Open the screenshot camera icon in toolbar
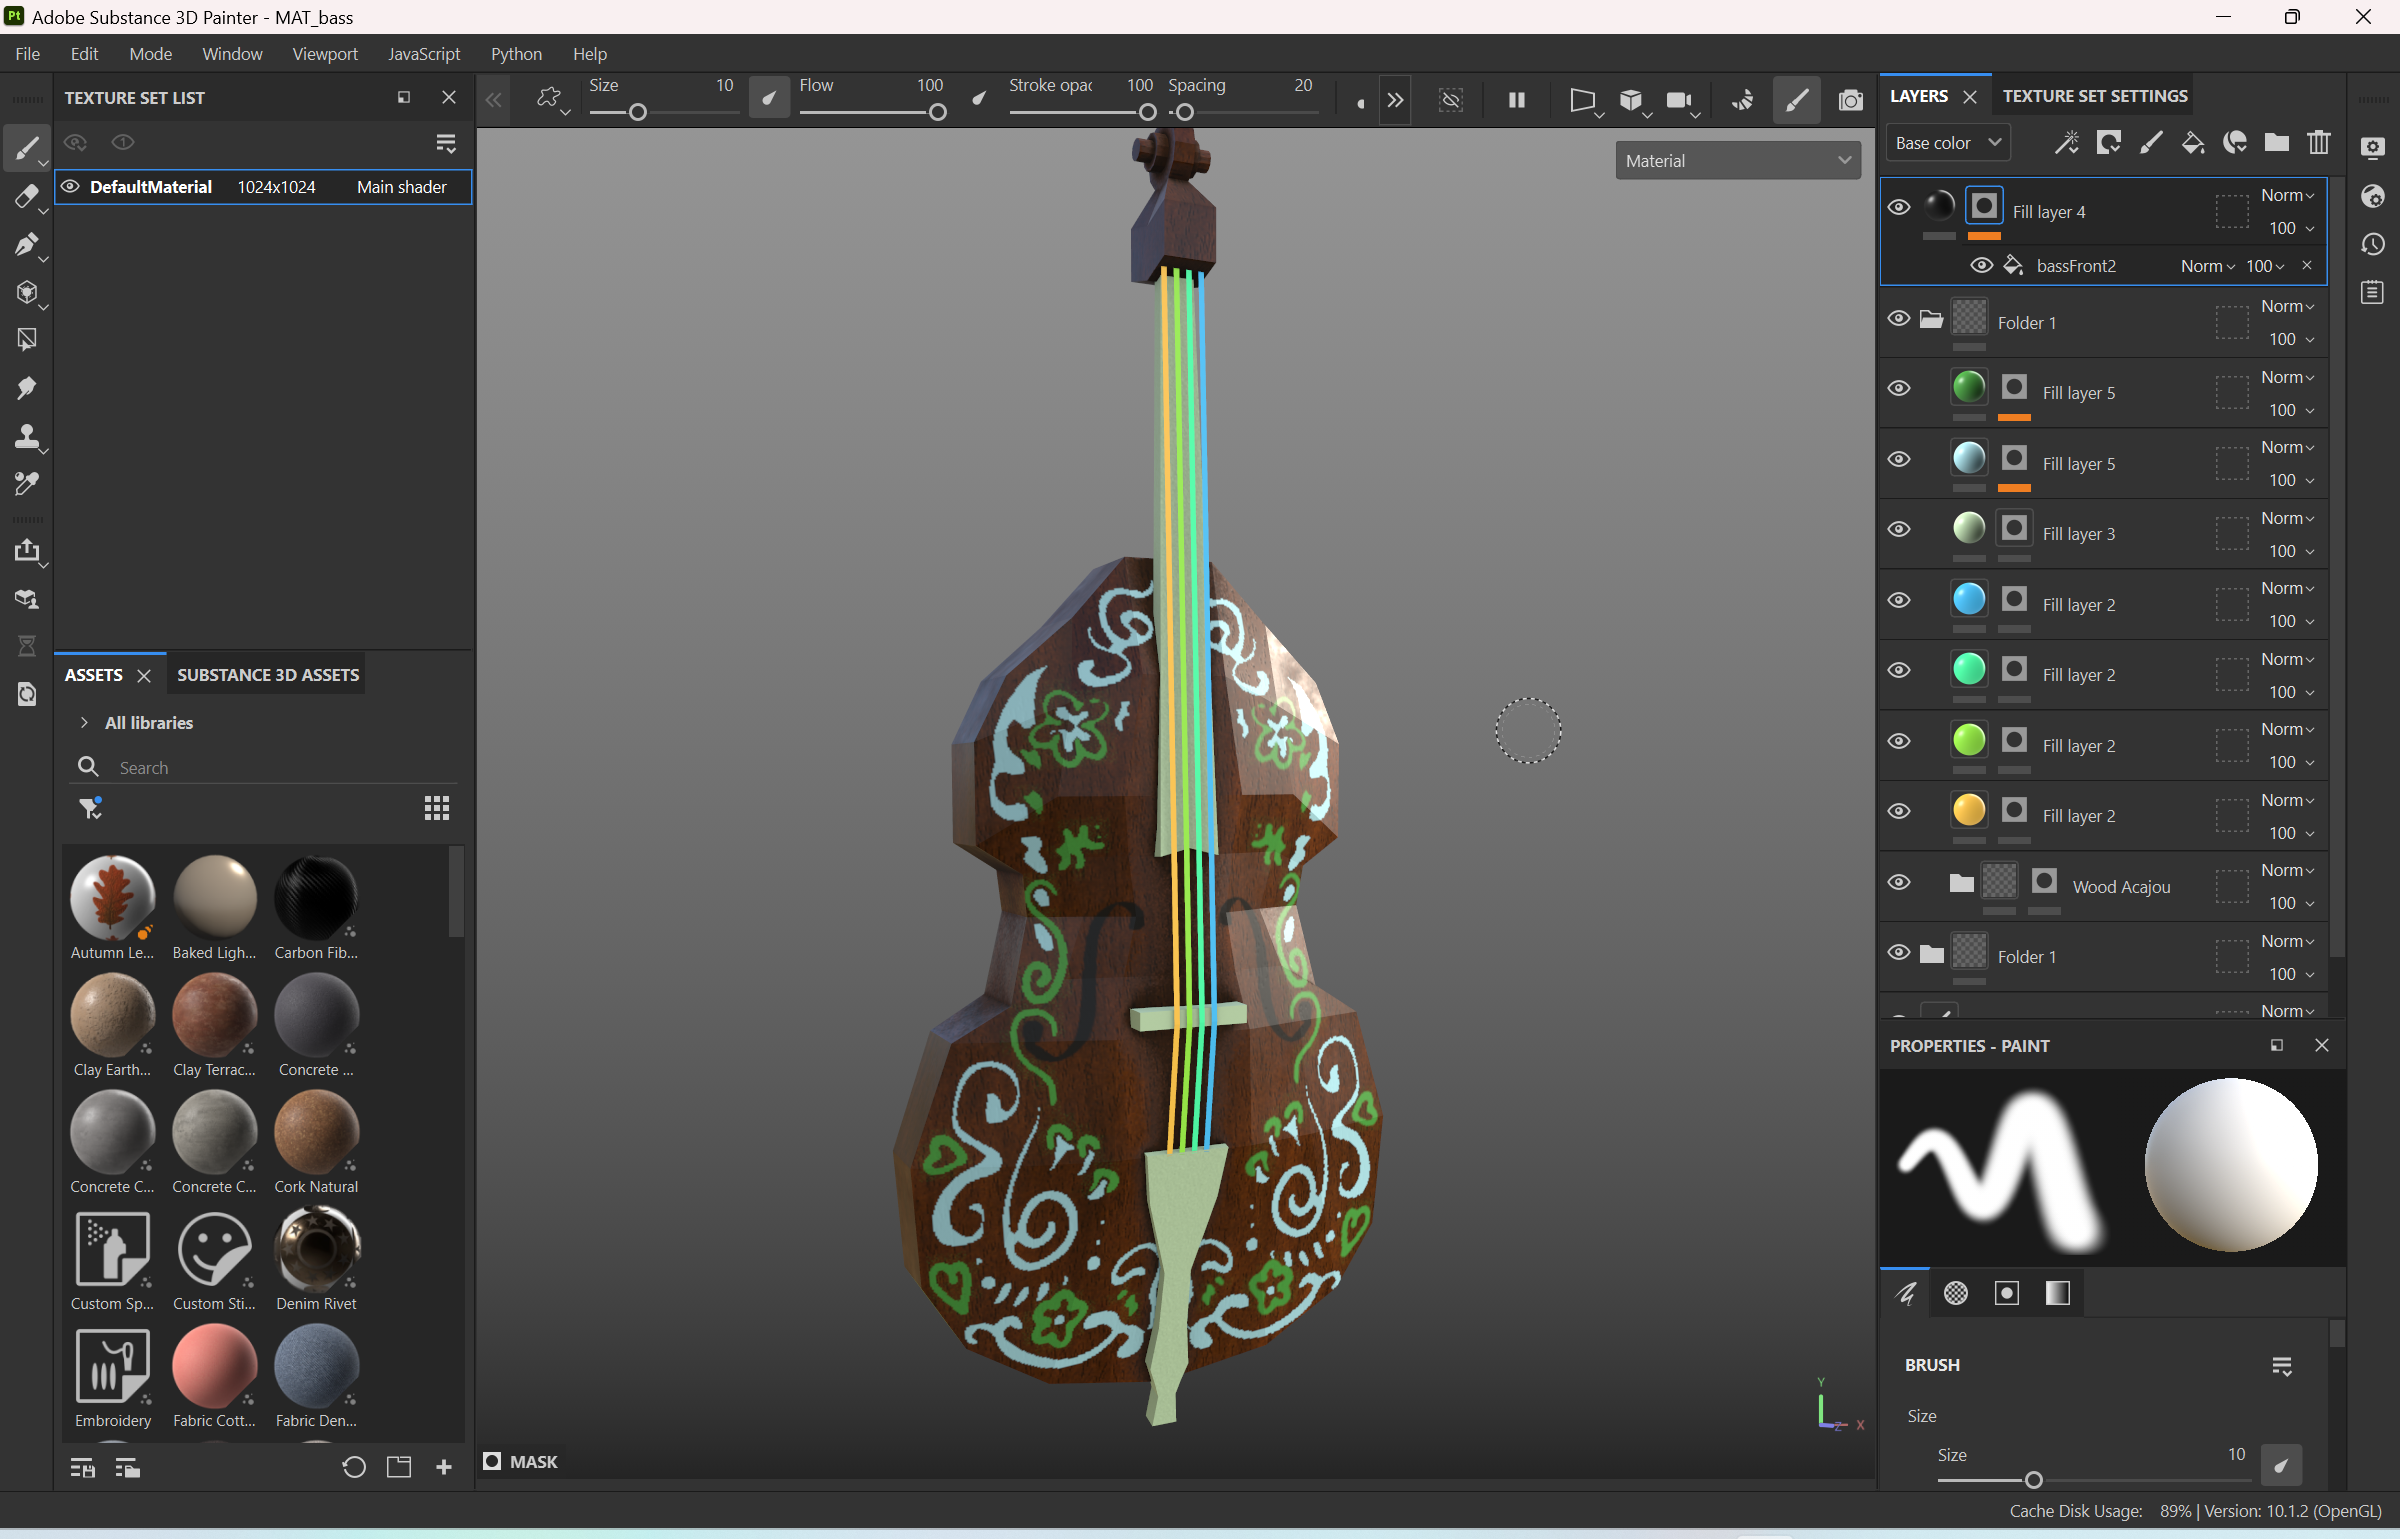 (1850, 100)
